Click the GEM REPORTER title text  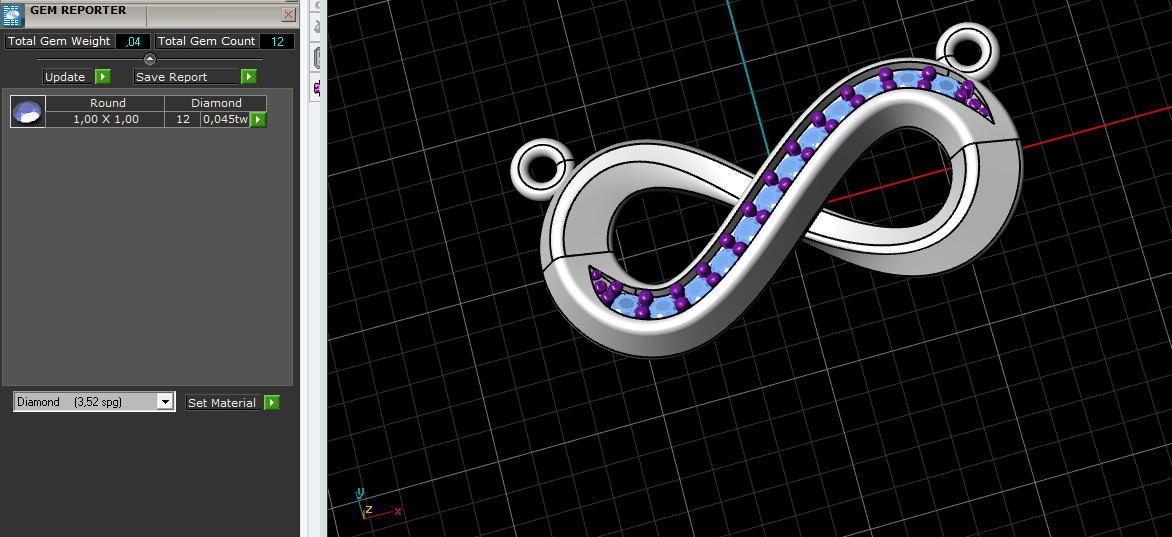[x=78, y=10]
